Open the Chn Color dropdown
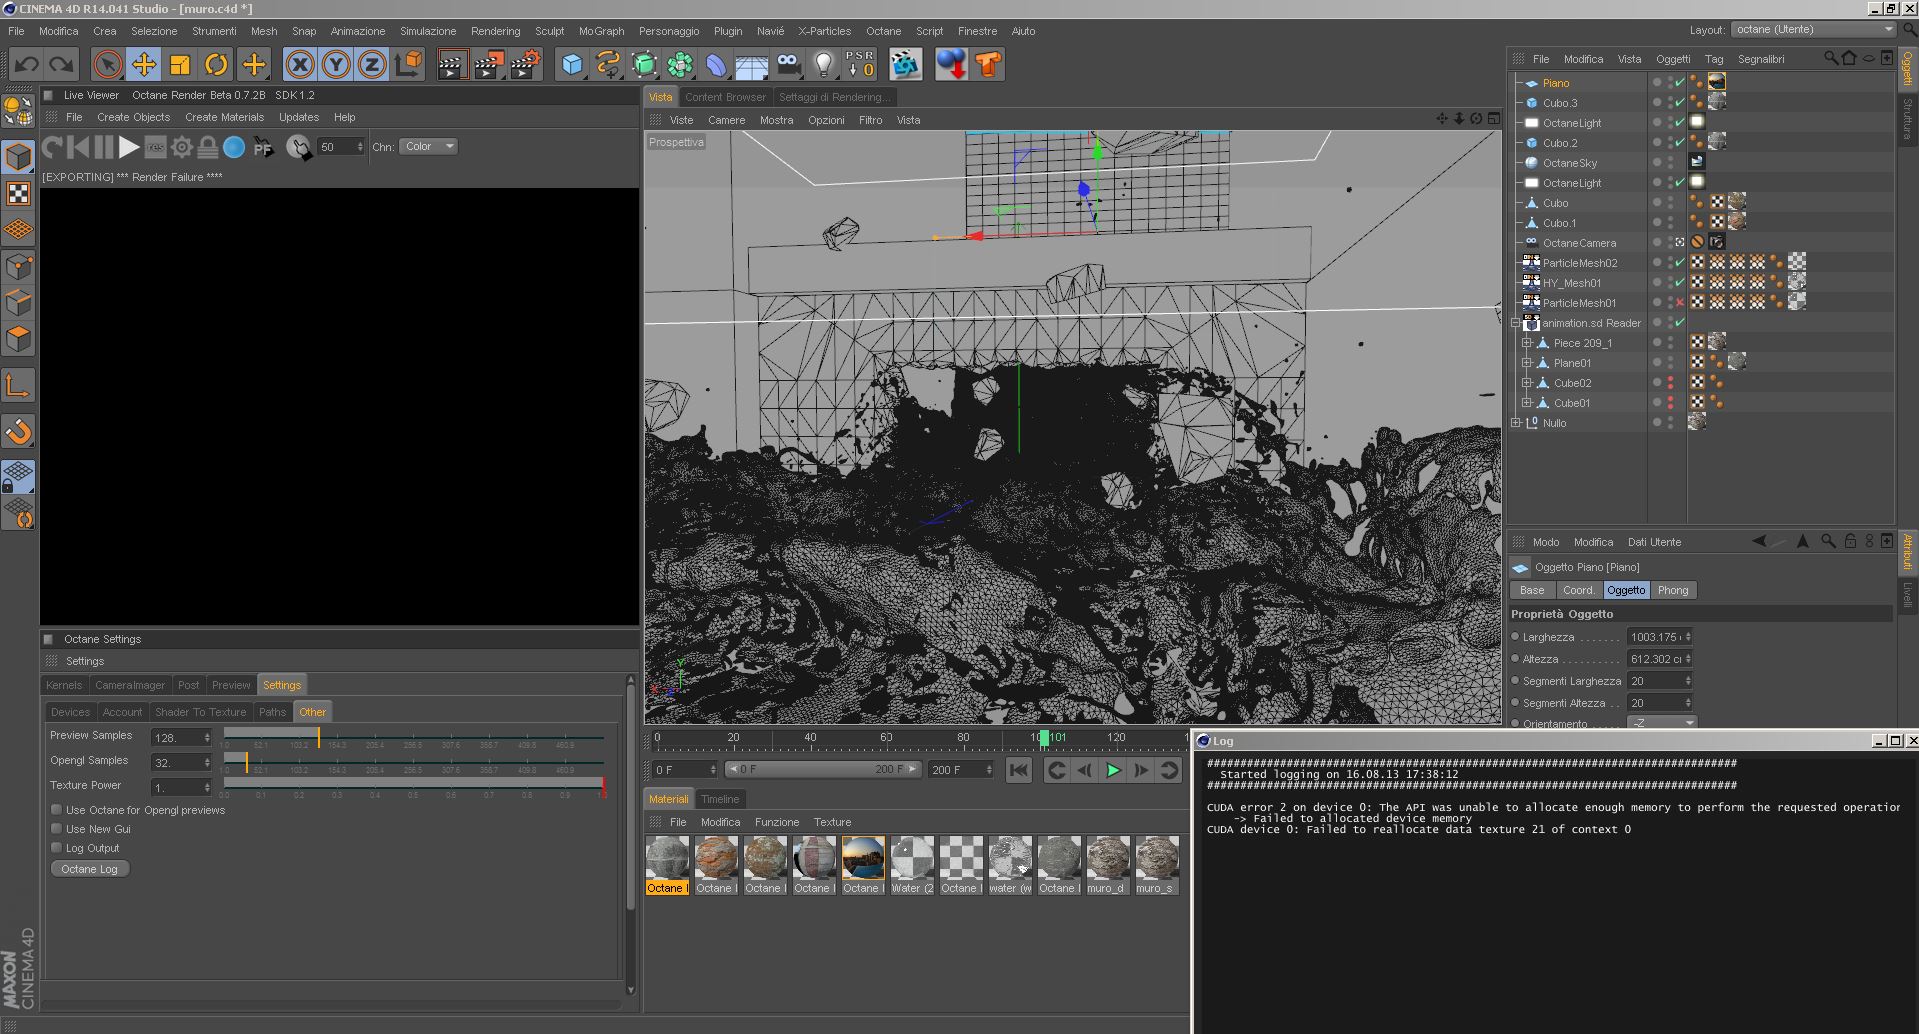Viewport: 1919px width, 1034px height. (429, 147)
